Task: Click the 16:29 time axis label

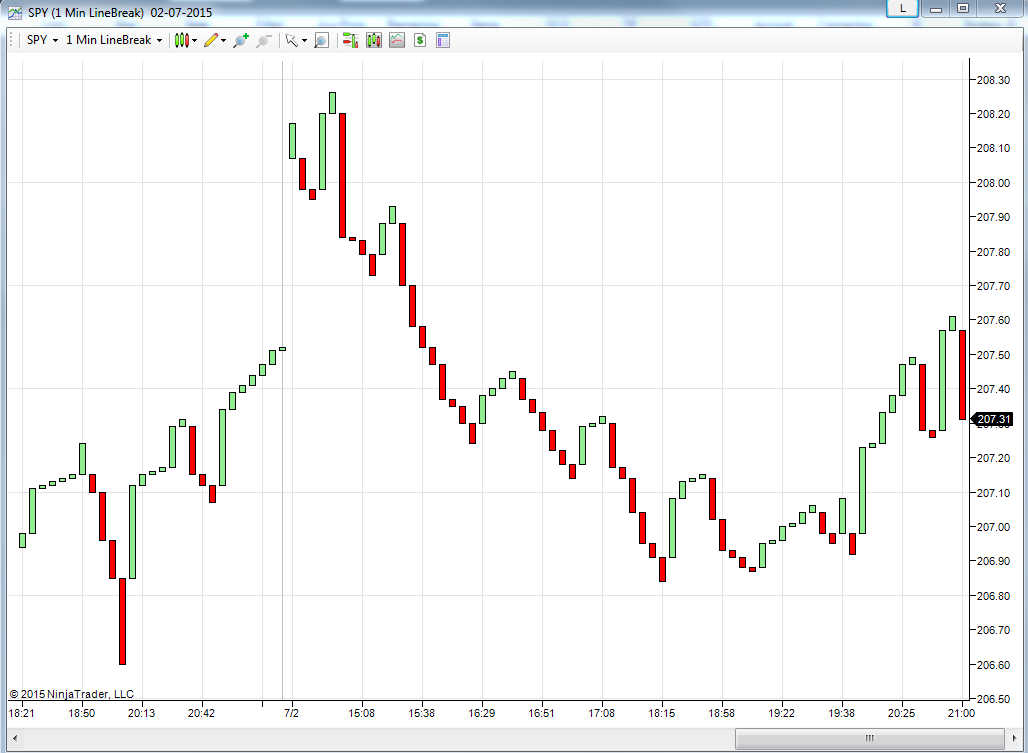Action: pos(481,713)
